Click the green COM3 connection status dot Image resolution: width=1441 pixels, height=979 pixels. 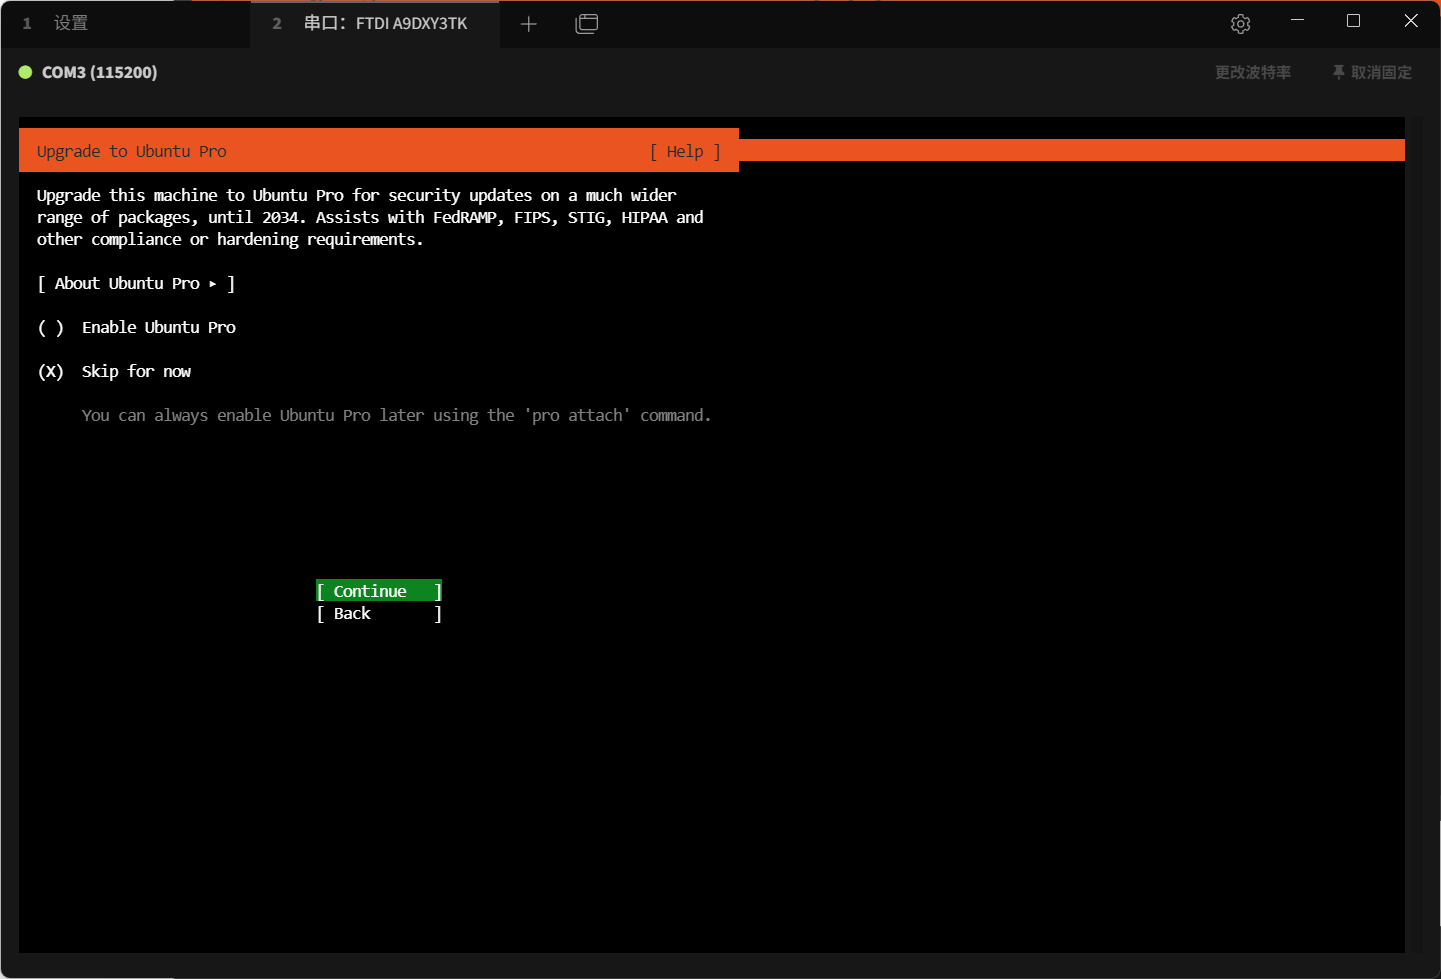pos(26,72)
